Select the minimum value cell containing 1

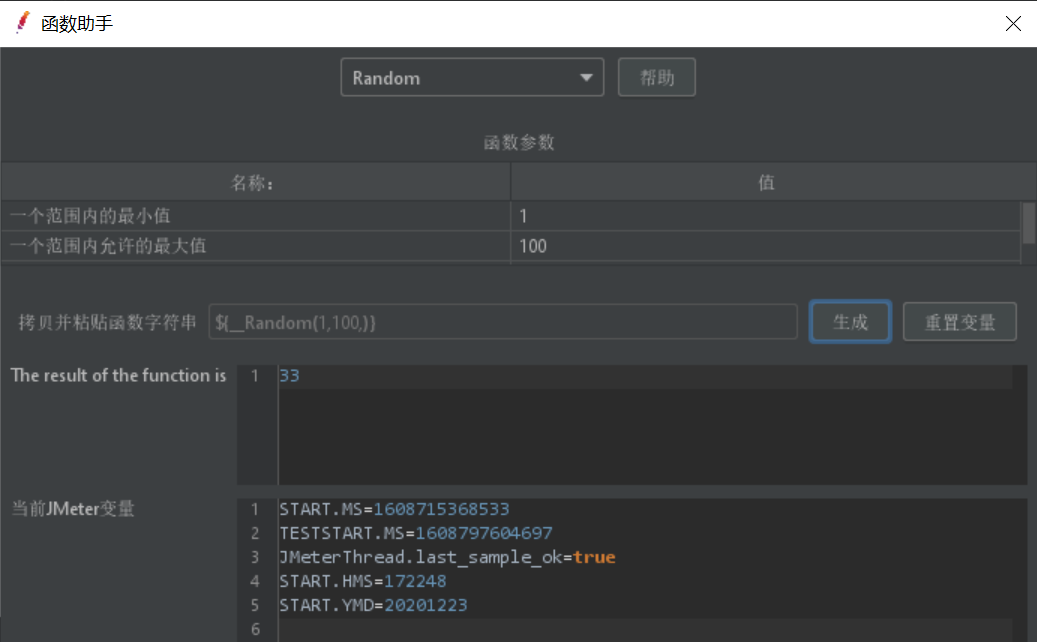765,215
